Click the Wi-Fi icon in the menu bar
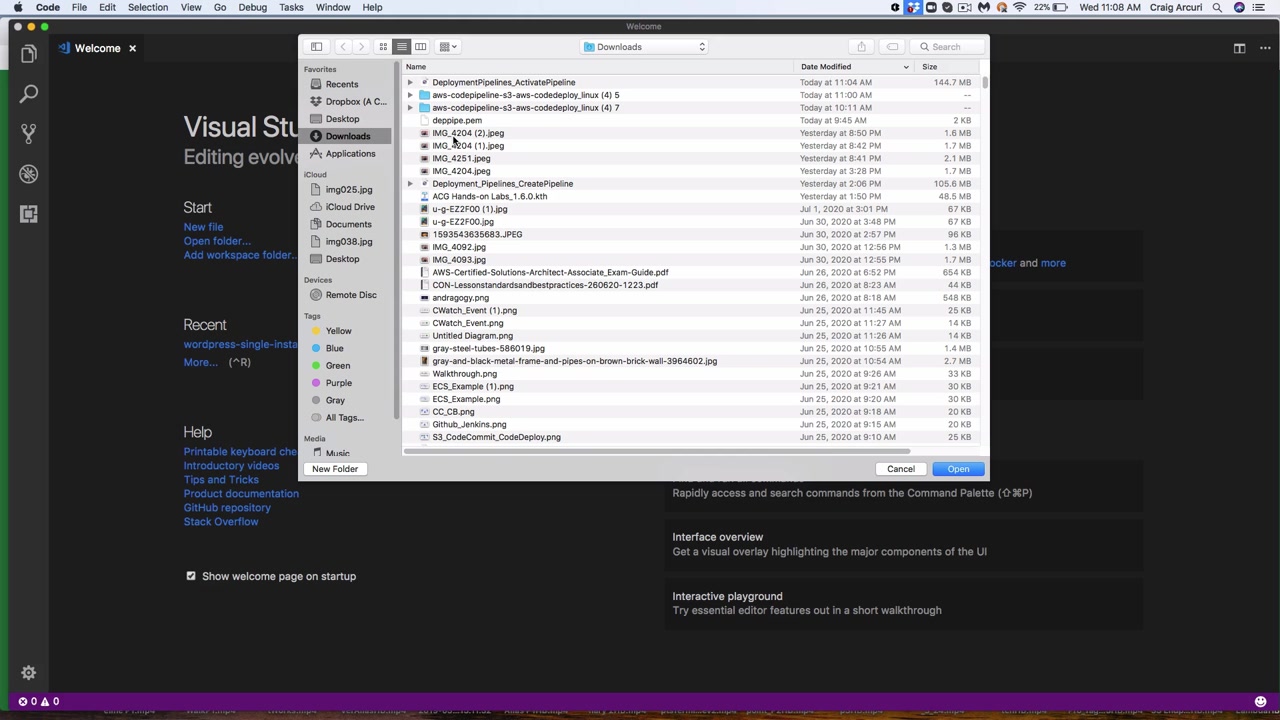Screen dimensions: 1280x720 (x=1019, y=7)
